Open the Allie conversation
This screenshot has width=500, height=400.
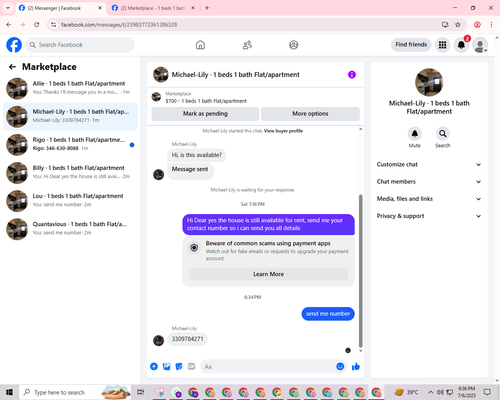(70, 88)
